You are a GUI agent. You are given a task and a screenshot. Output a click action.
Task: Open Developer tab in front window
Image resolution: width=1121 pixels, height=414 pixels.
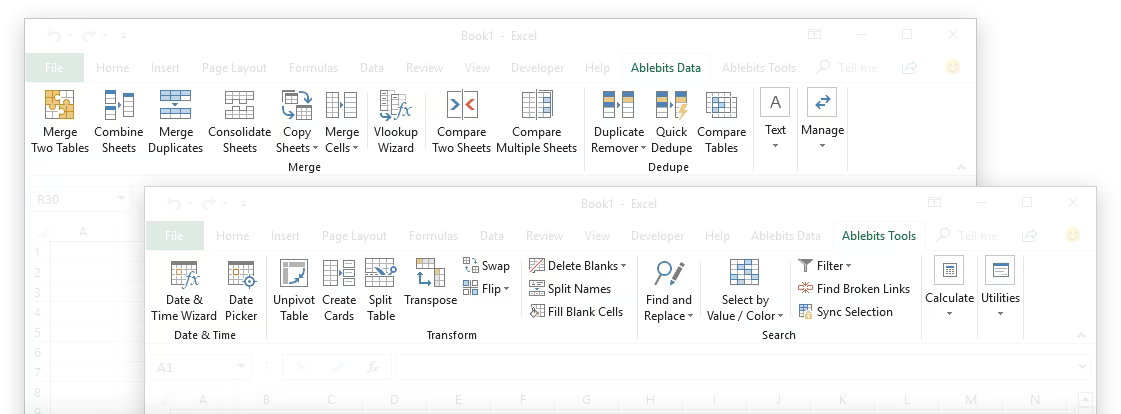click(657, 236)
